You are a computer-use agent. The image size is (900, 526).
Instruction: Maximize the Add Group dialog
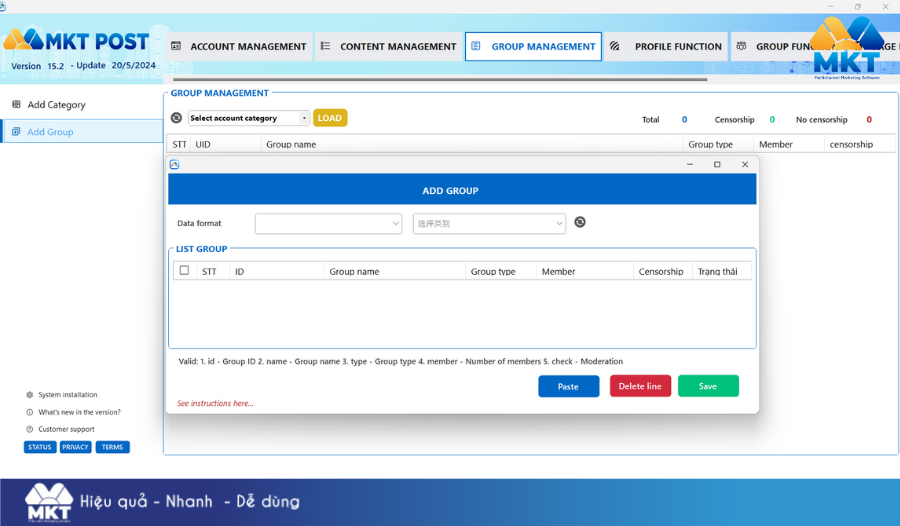[717, 164]
